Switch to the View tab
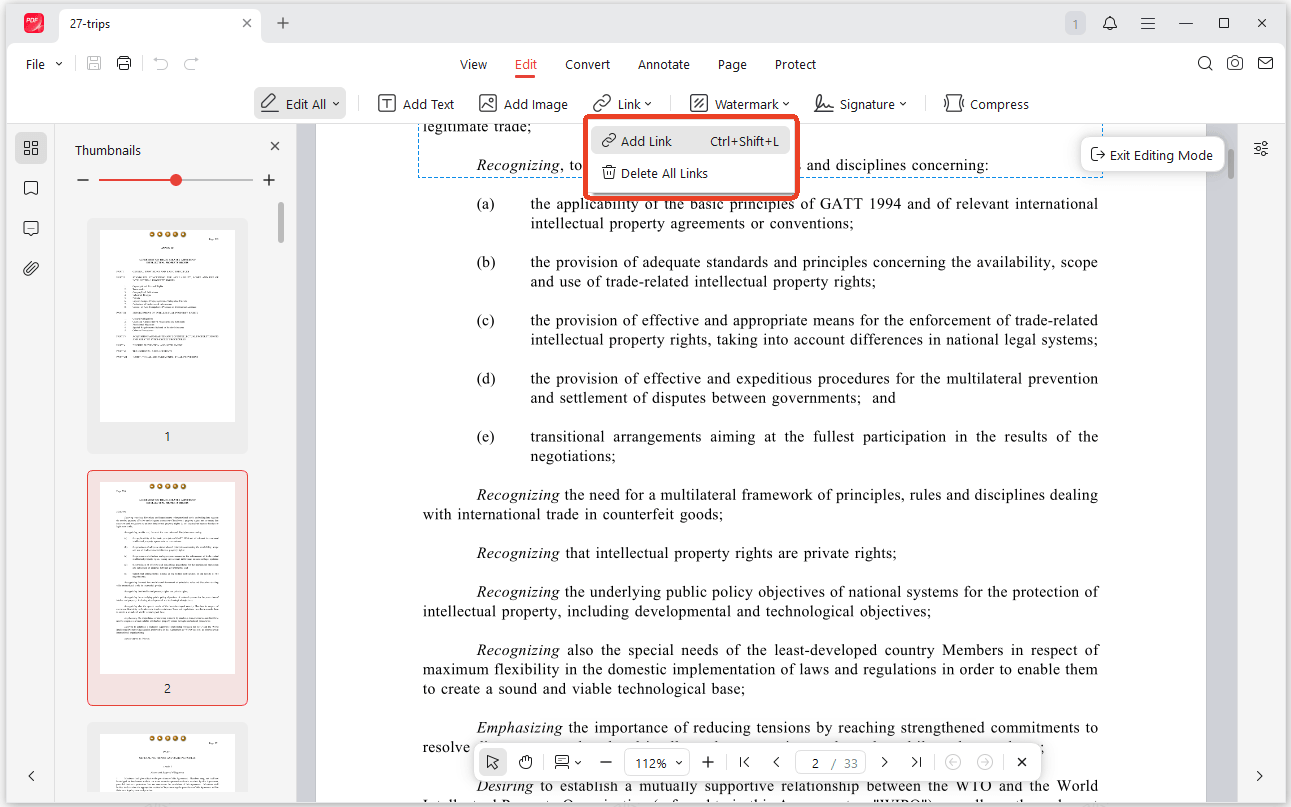The height and width of the screenshot is (807, 1291). tap(473, 64)
